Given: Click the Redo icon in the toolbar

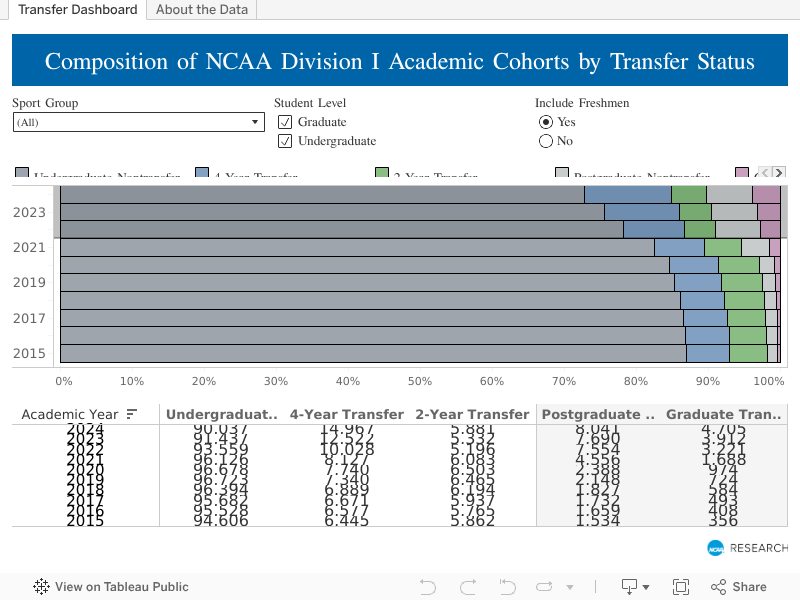Looking at the screenshot, I should (x=467, y=586).
